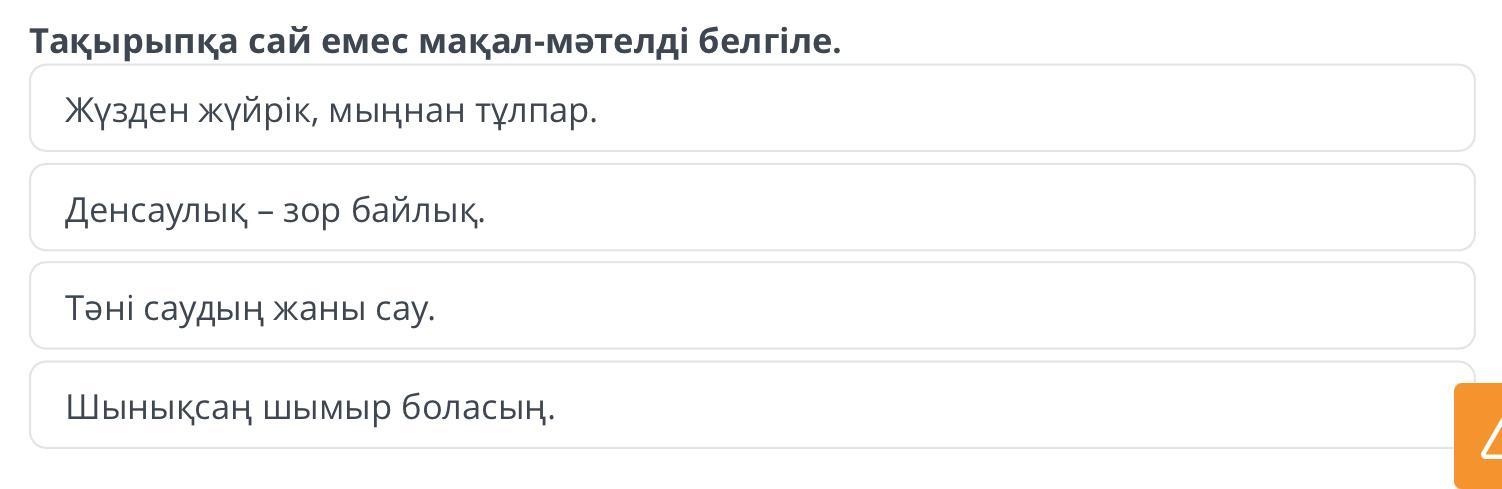Open the orange report button
Viewport: 1502px width, 489px height.
point(1479,436)
